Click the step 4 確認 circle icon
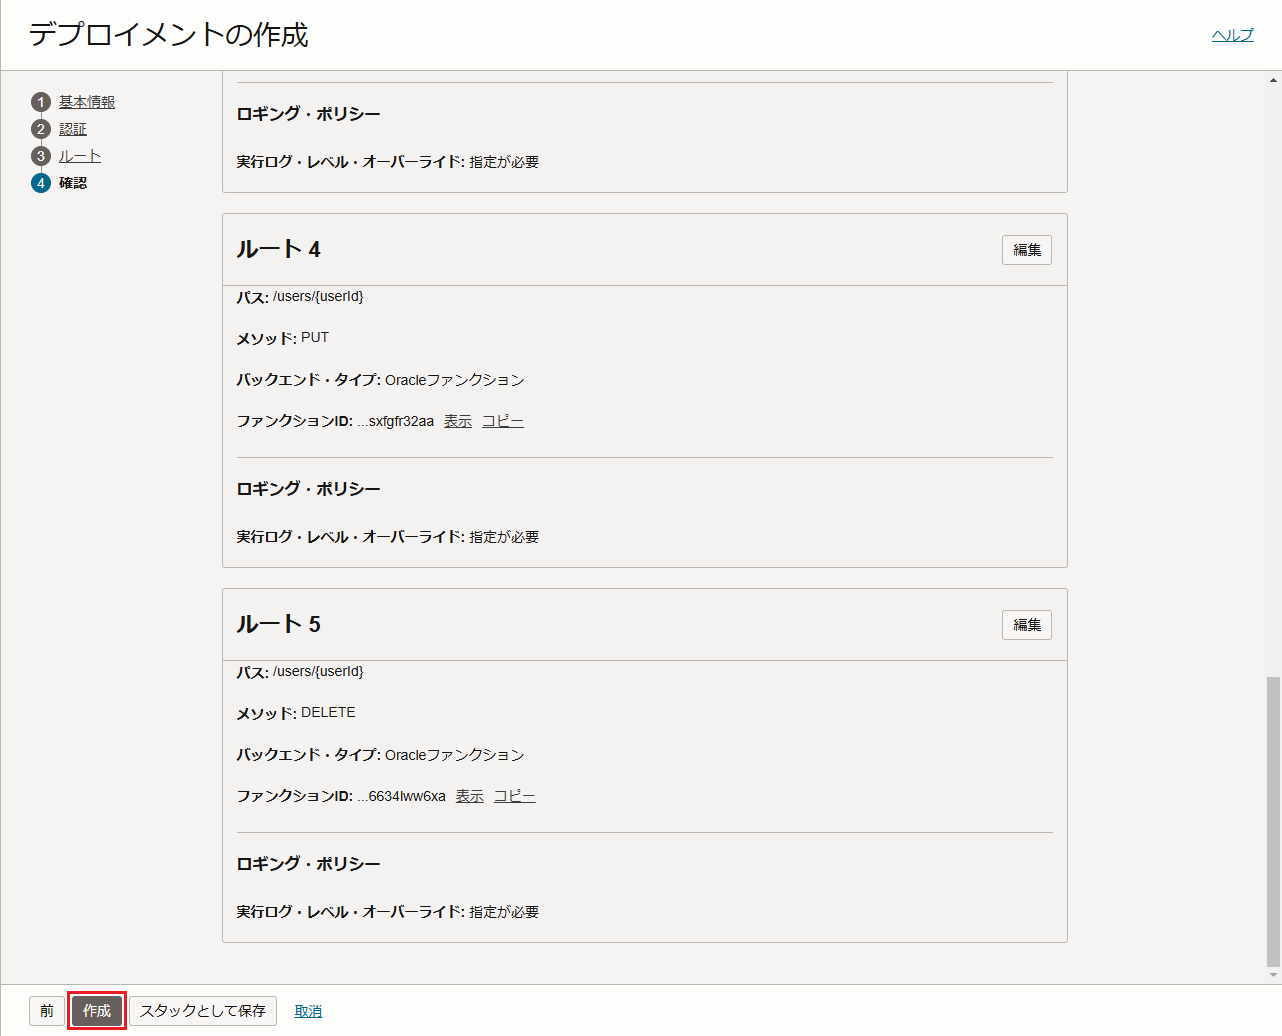1282x1036 pixels. click(x=41, y=183)
